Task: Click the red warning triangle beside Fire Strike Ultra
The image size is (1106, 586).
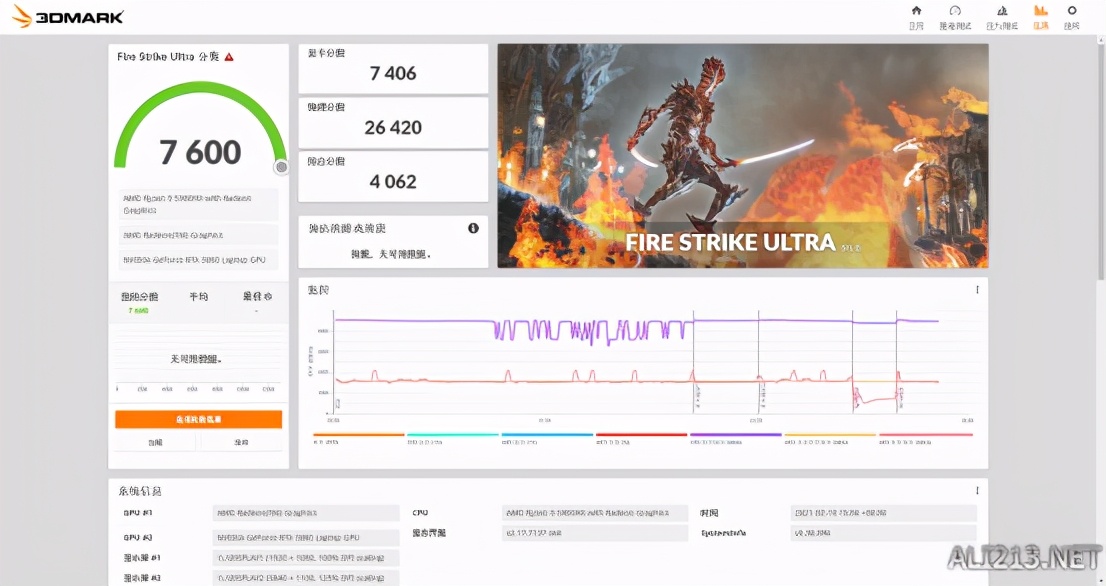Action: (x=229, y=56)
